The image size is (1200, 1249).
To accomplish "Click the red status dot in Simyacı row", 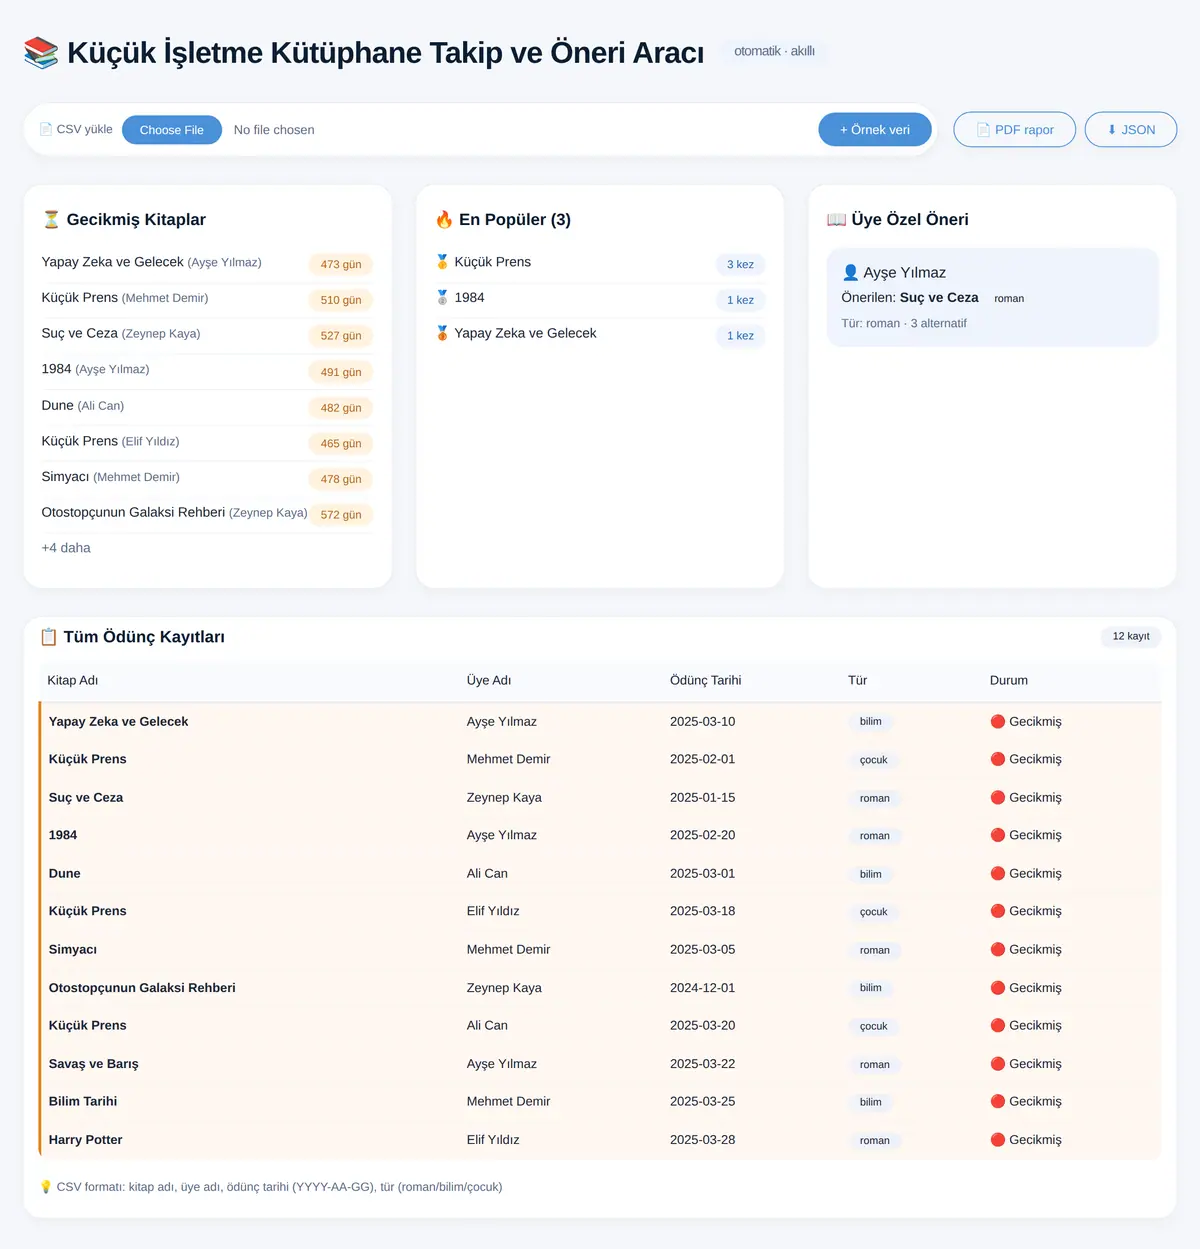I will (x=997, y=949).
